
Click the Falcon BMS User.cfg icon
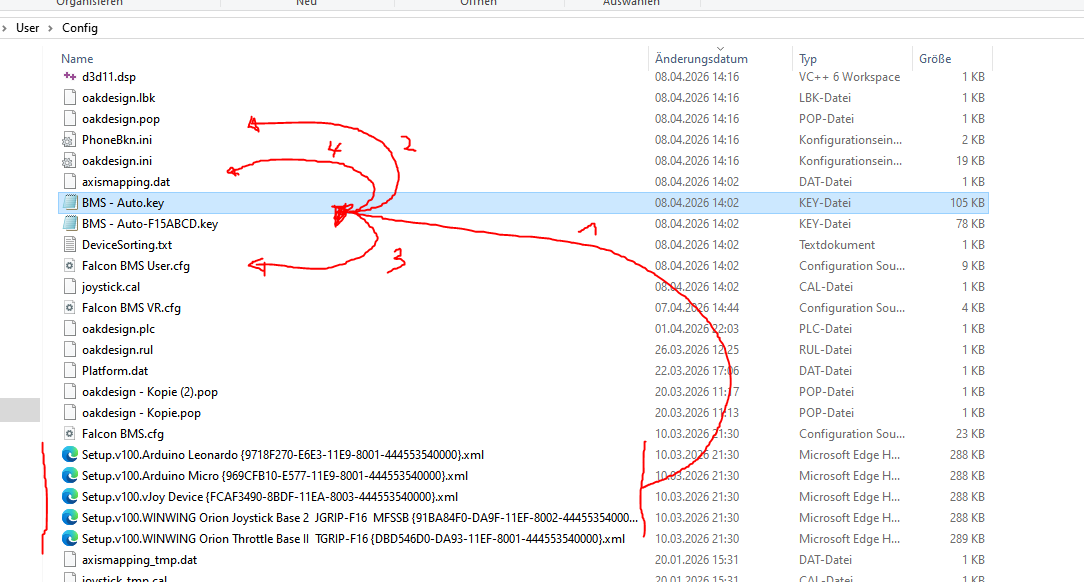(69, 265)
